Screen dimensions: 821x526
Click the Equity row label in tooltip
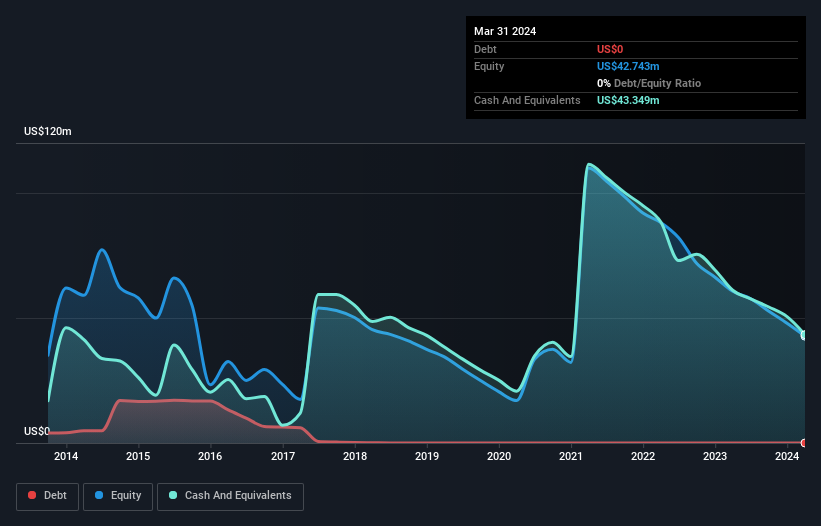pos(489,66)
